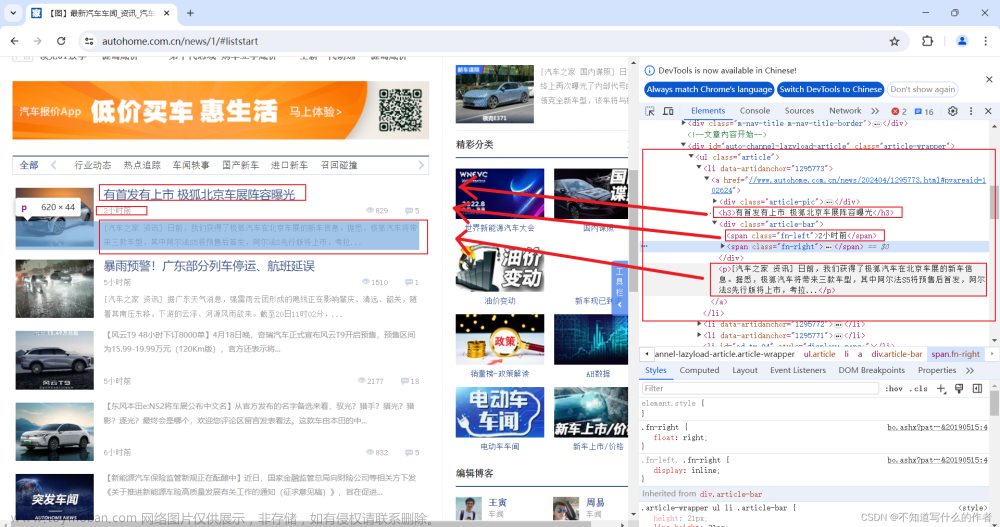Expand the div article-pic node
Image resolution: width=1000 pixels, height=527 pixels.
[x=715, y=202]
